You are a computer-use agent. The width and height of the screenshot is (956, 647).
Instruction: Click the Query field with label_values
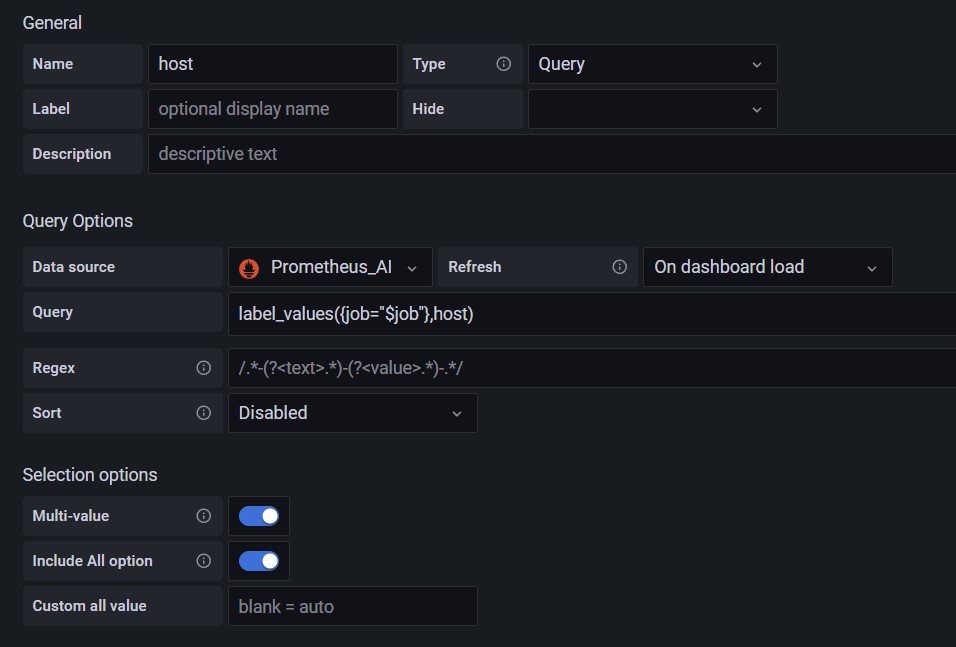[592, 313]
